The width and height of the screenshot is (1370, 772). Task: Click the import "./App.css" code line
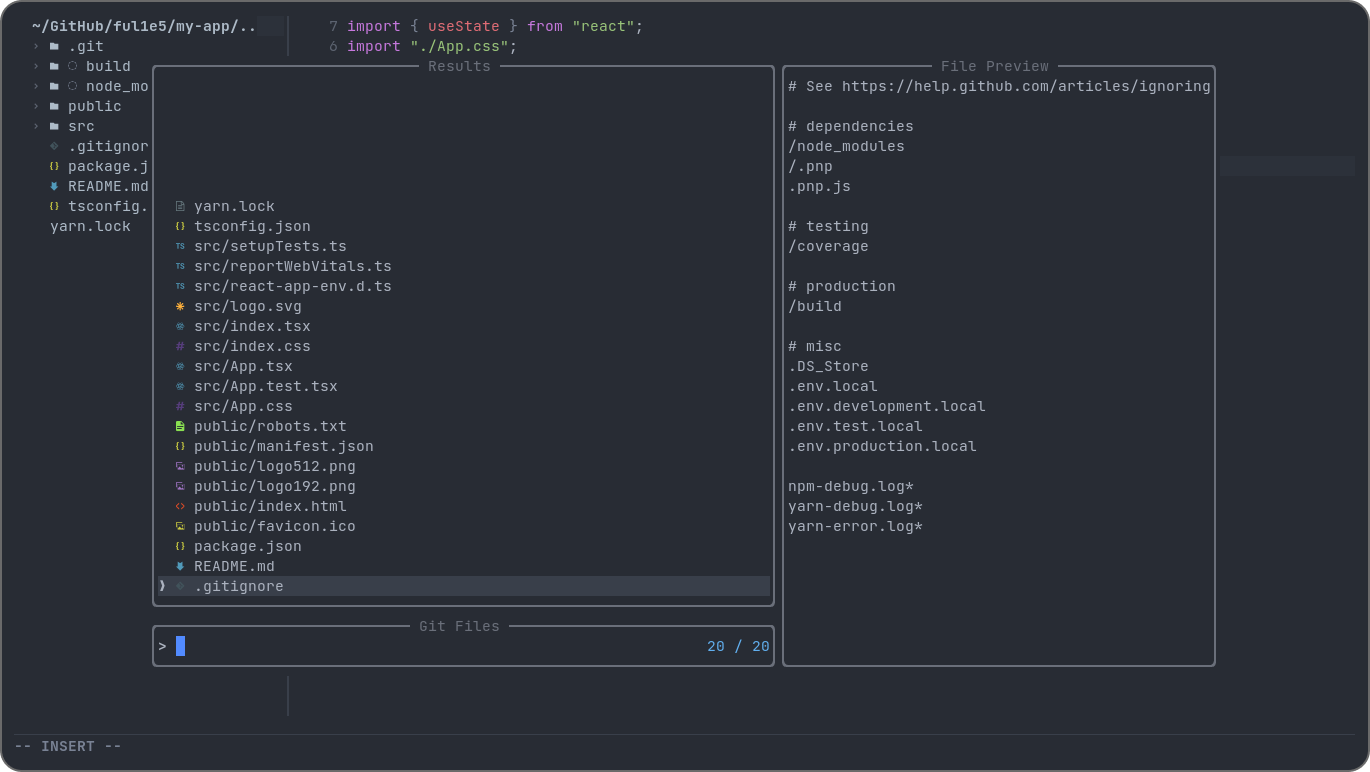(x=432, y=46)
